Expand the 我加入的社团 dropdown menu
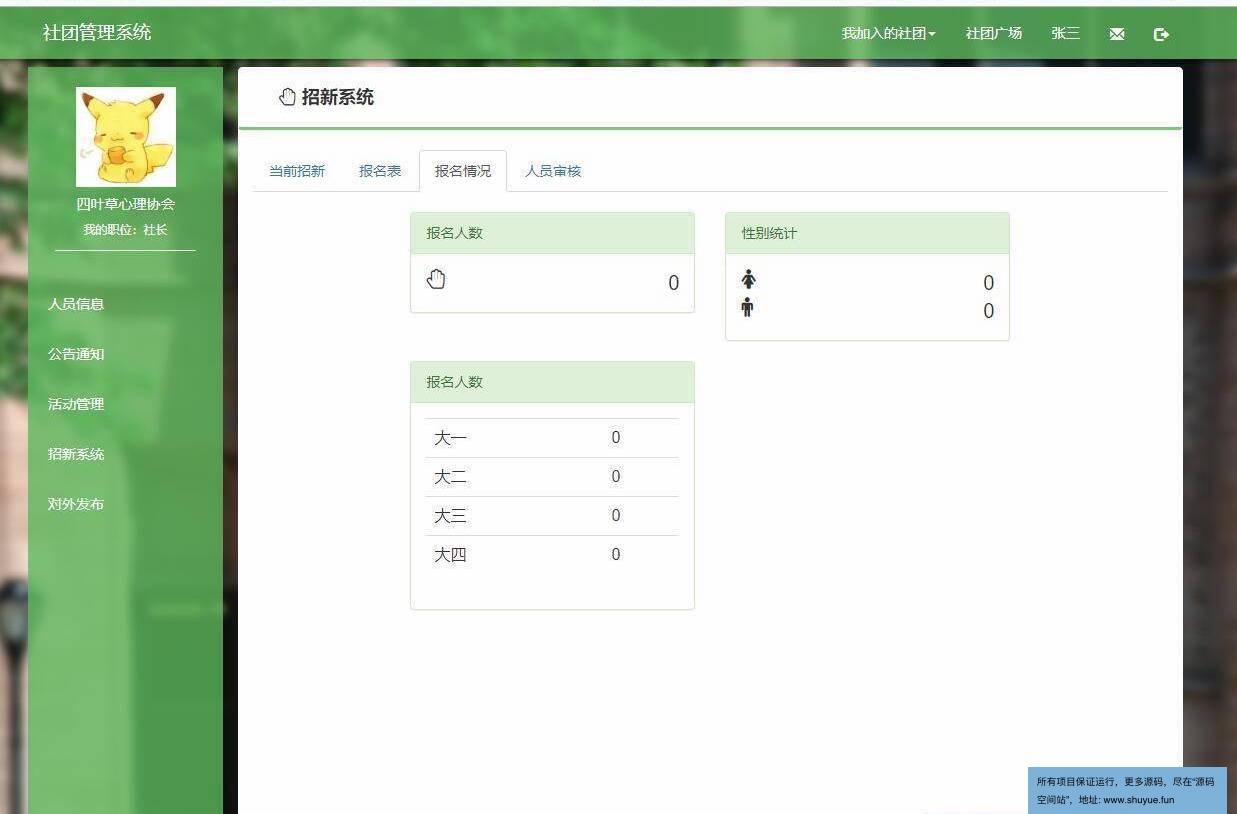The height and width of the screenshot is (814, 1237). [x=889, y=33]
